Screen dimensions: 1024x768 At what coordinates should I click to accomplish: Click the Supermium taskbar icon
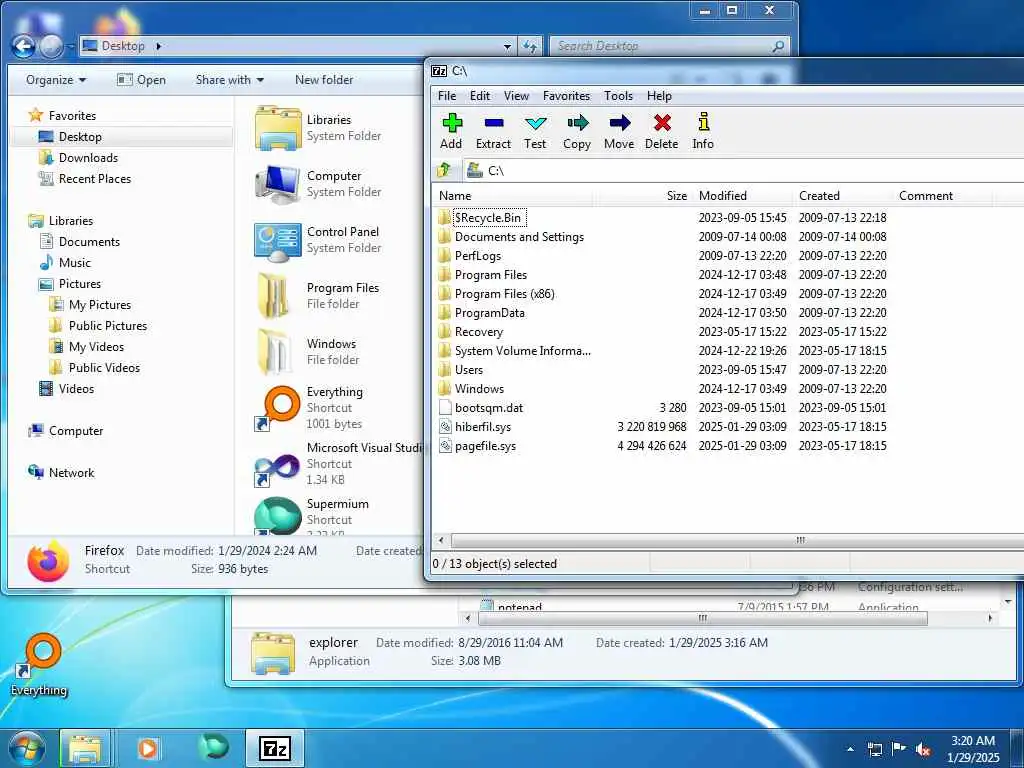214,747
